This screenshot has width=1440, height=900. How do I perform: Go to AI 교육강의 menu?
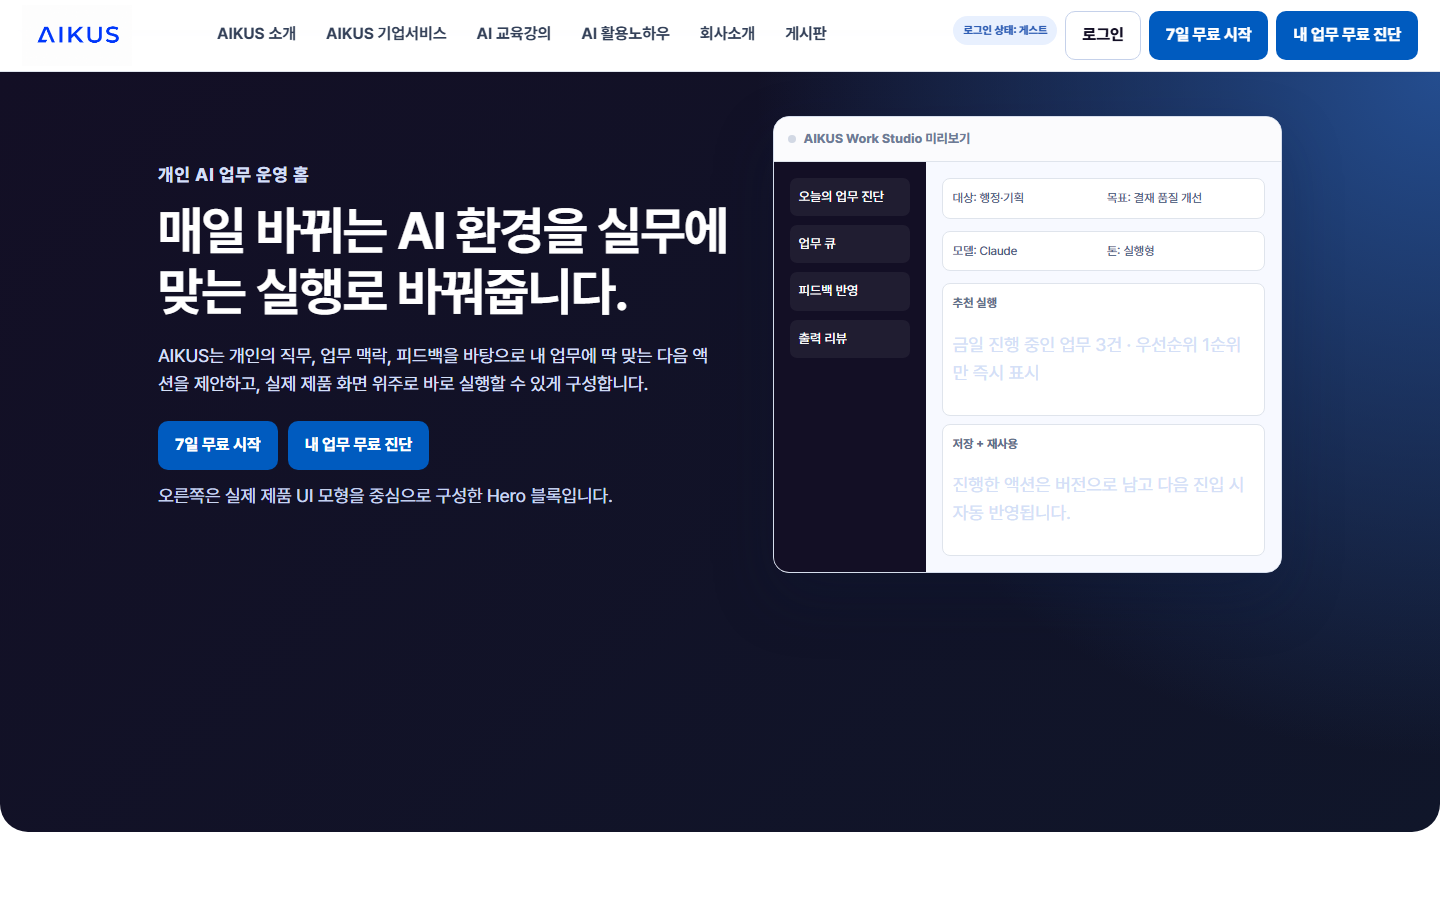(514, 34)
